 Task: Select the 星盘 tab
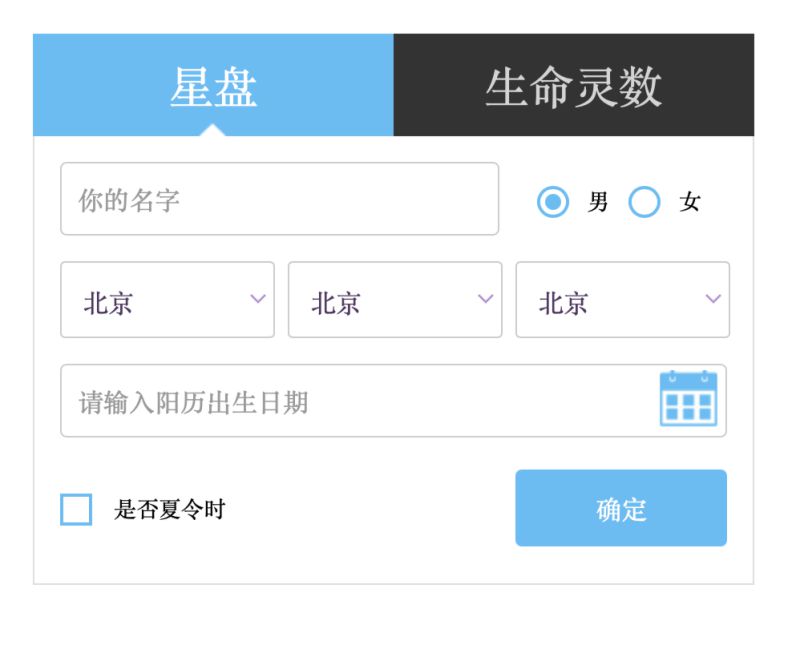tap(212, 83)
